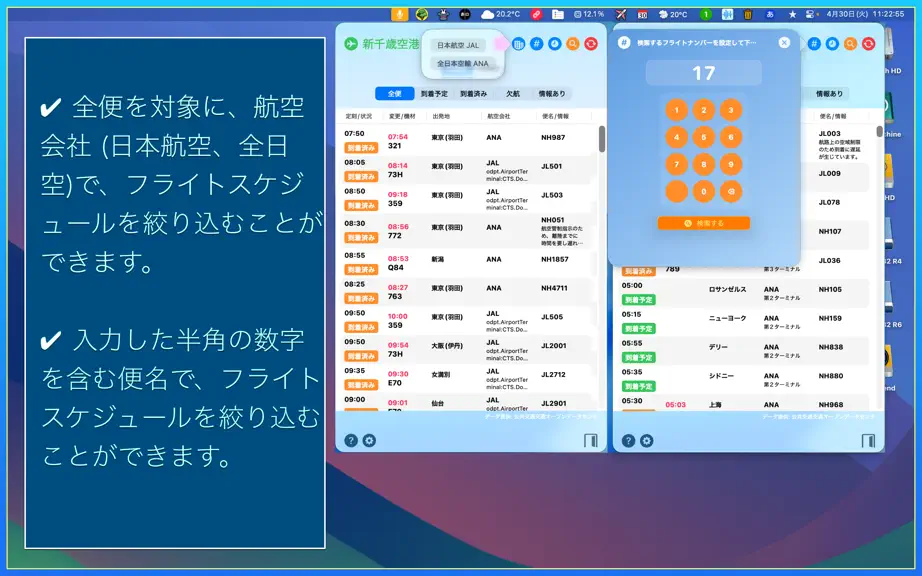Tap keypad digit 4
Screen dimensions: 922x576
pyautogui.click(x=677, y=137)
